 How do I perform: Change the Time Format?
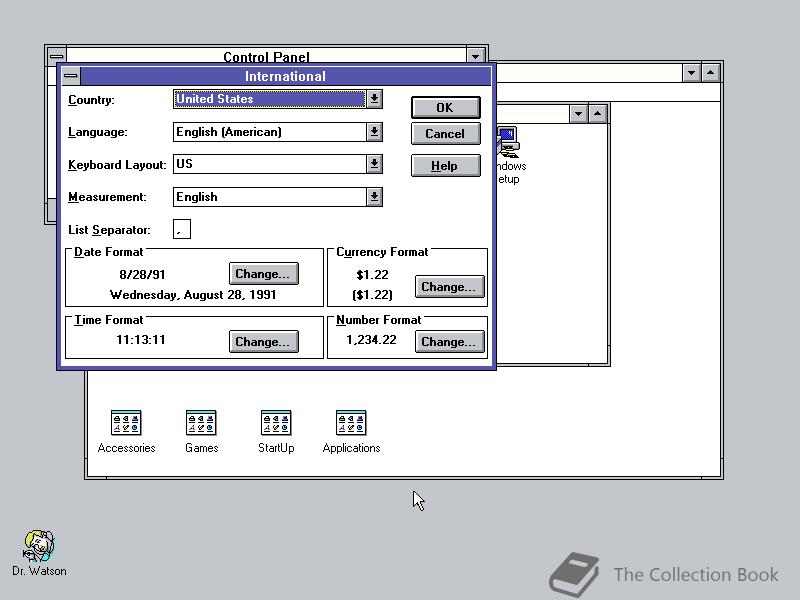(x=263, y=342)
